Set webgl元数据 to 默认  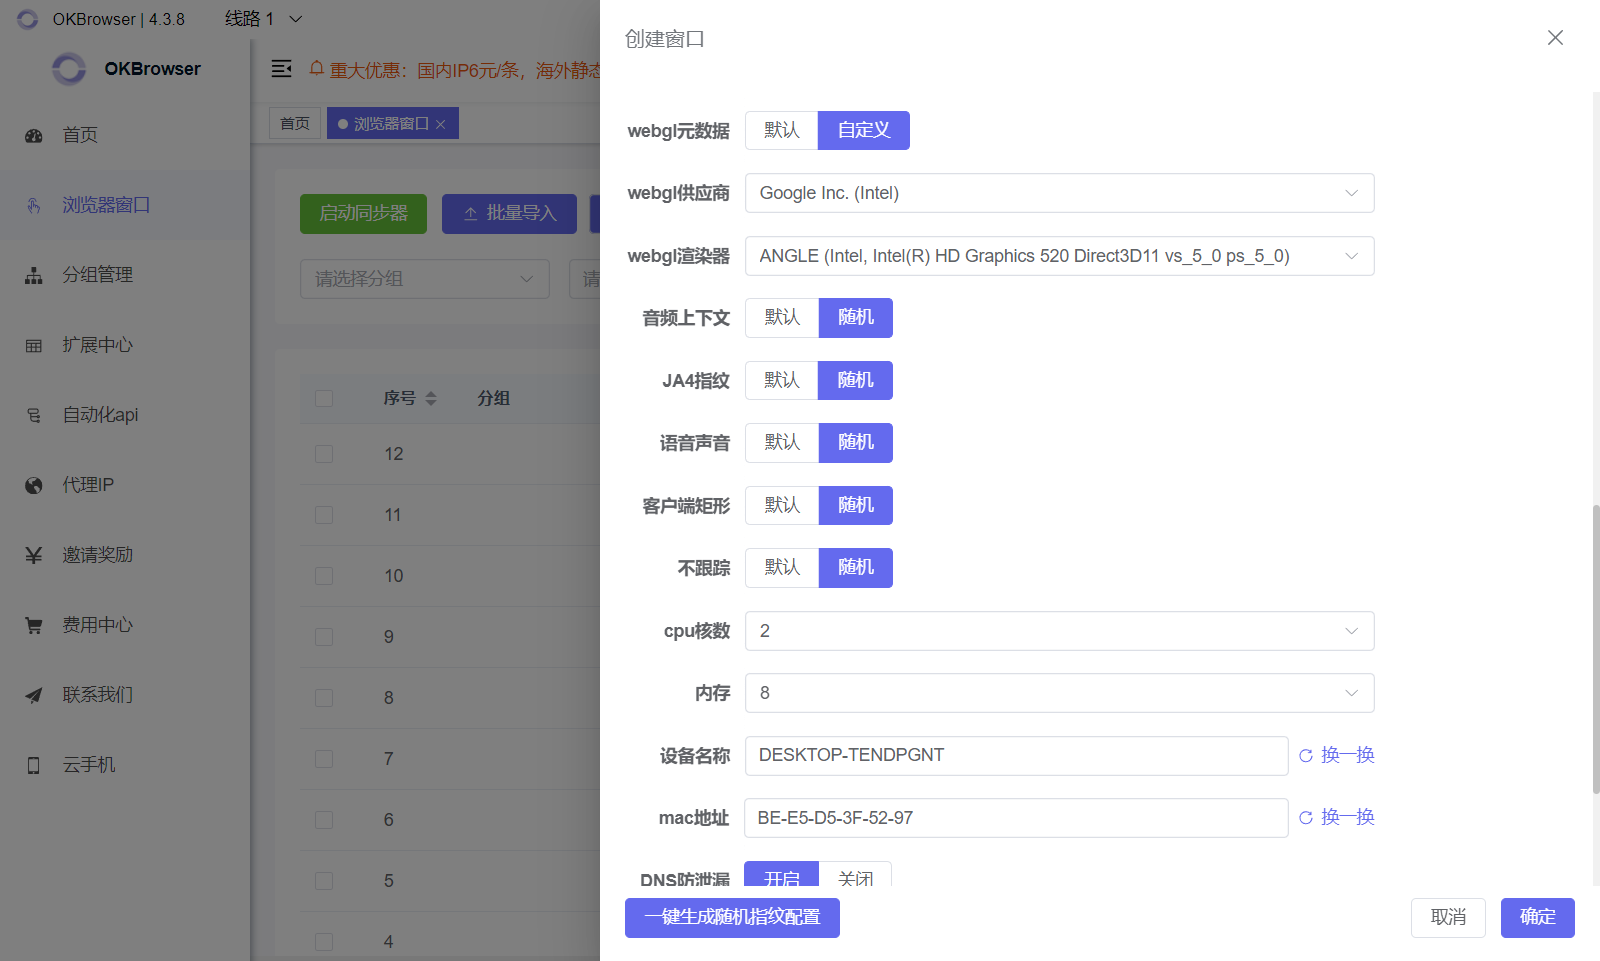pyautogui.click(x=781, y=130)
